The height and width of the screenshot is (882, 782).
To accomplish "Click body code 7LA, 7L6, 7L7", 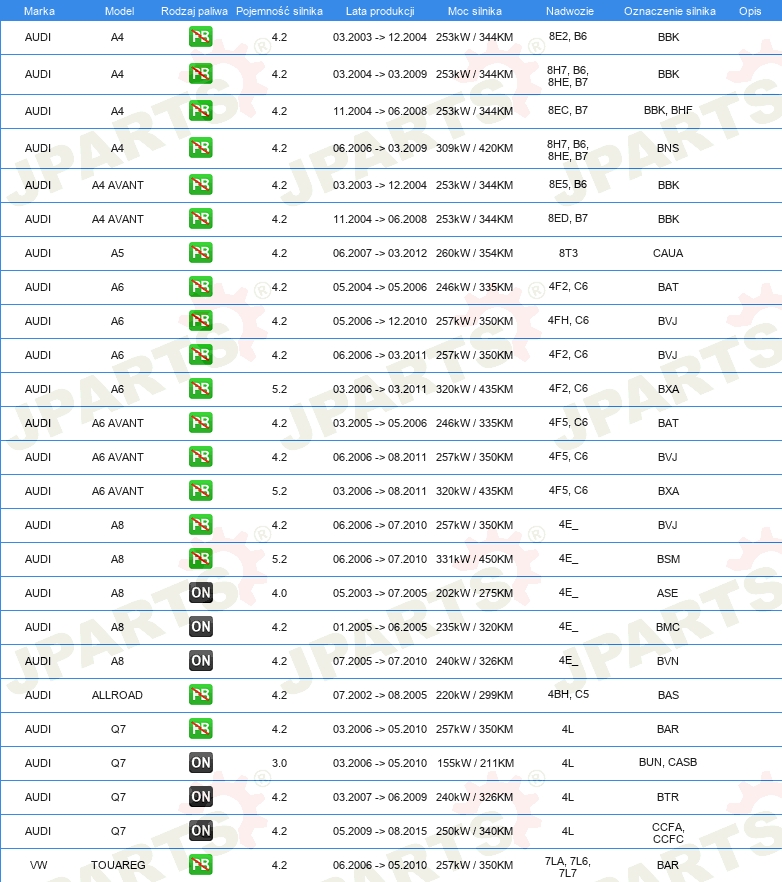I will (x=568, y=867).
